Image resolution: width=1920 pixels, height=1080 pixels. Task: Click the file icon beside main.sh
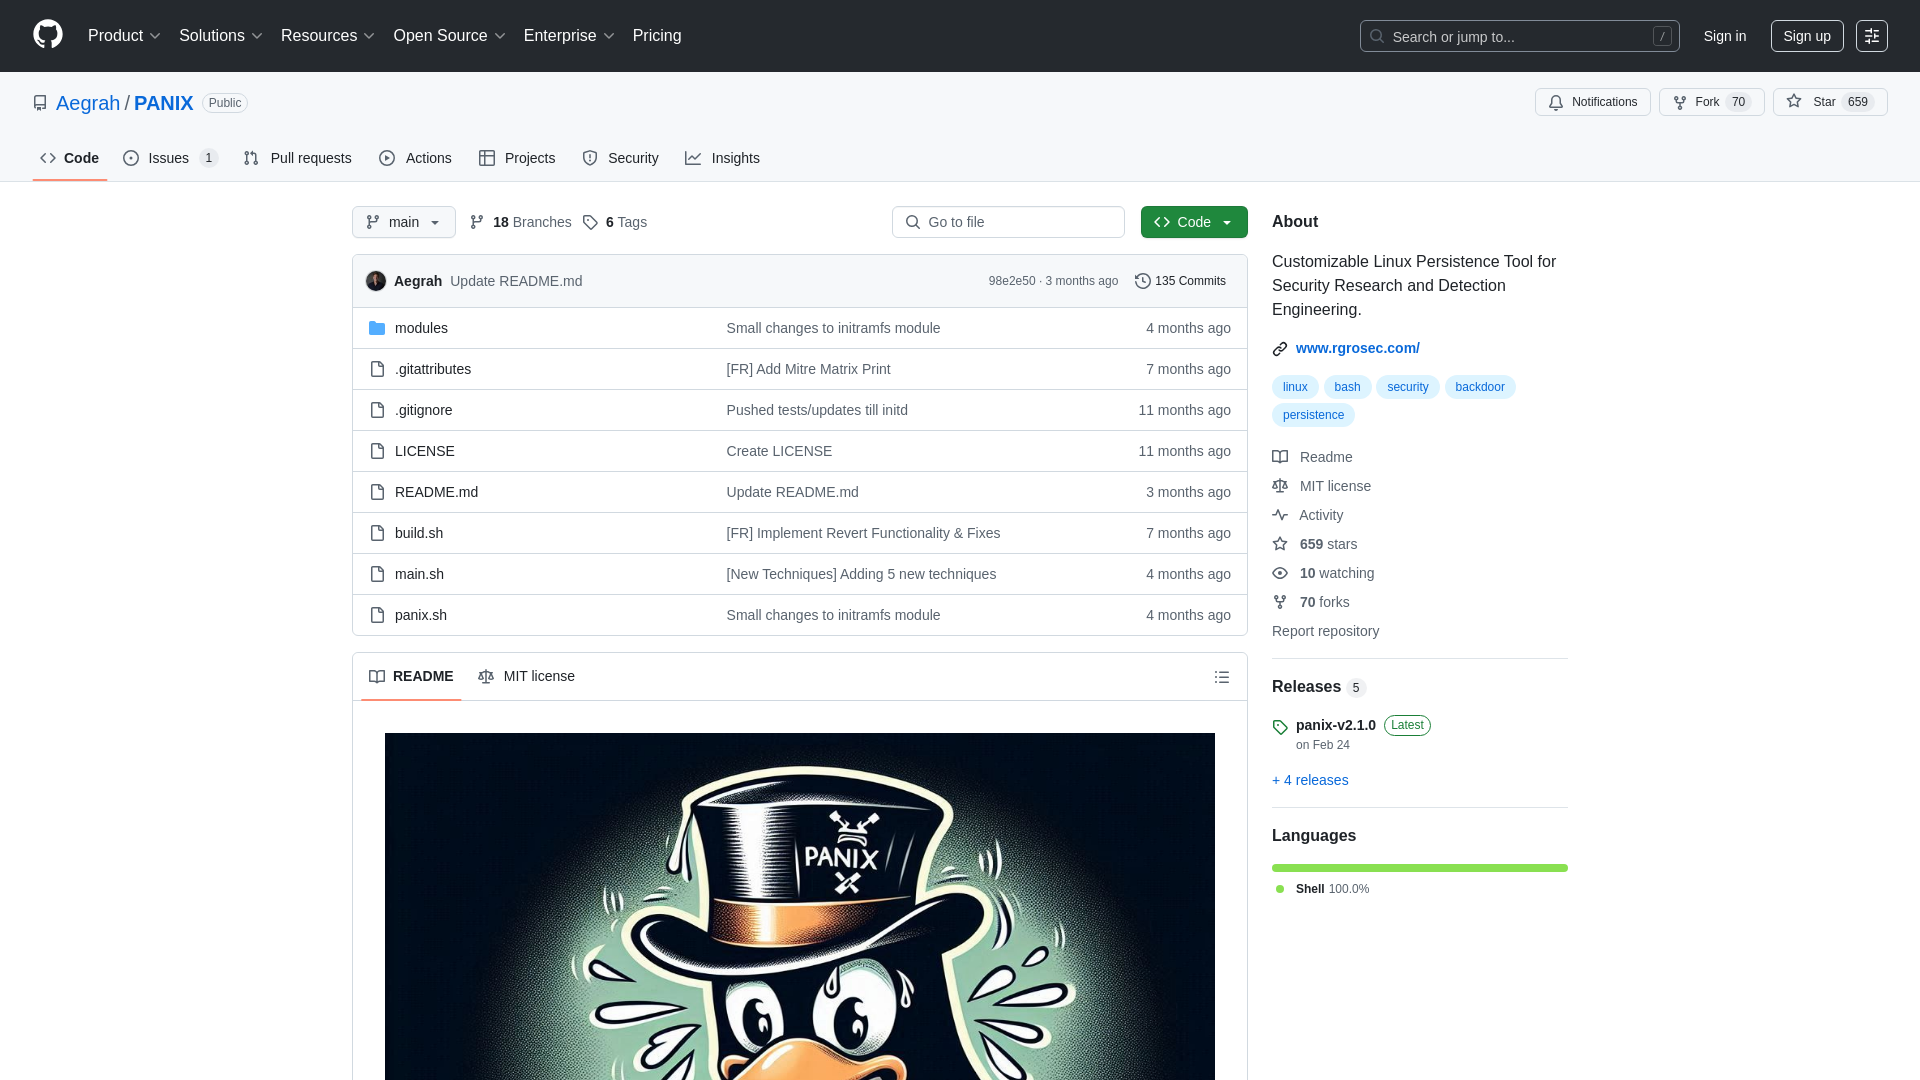[x=377, y=574]
